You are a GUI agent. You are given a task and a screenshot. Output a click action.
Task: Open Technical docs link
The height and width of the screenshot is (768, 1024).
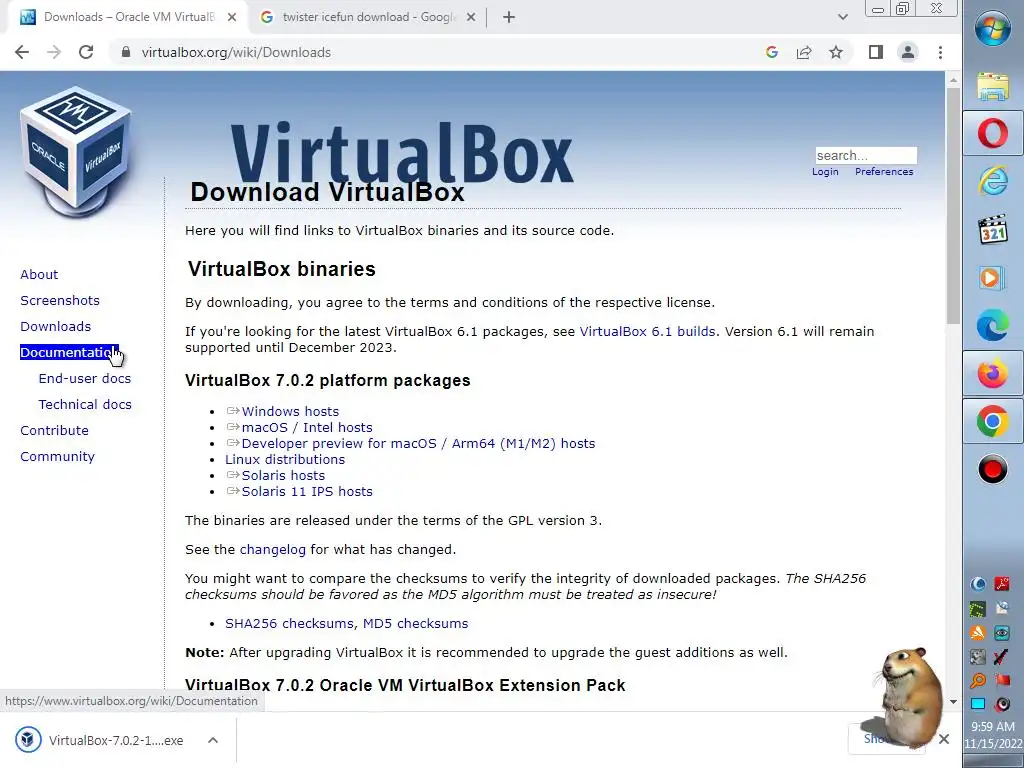pyautogui.click(x=85, y=405)
